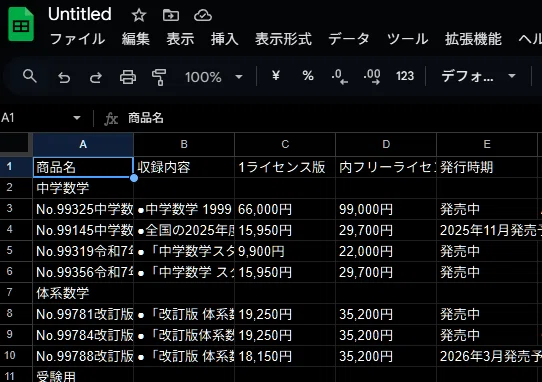
Task: Select cell No.99781改訂版
Action: (x=83, y=314)
